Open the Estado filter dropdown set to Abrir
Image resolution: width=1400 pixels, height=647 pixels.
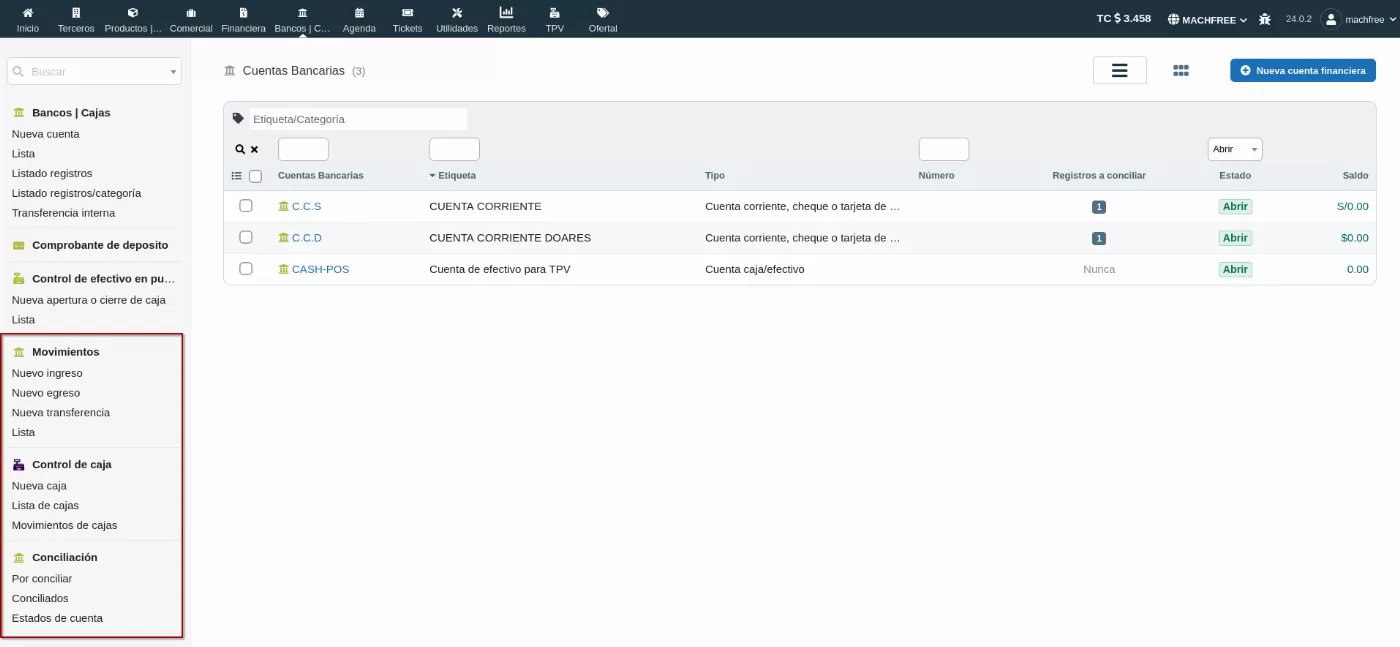1235,149
